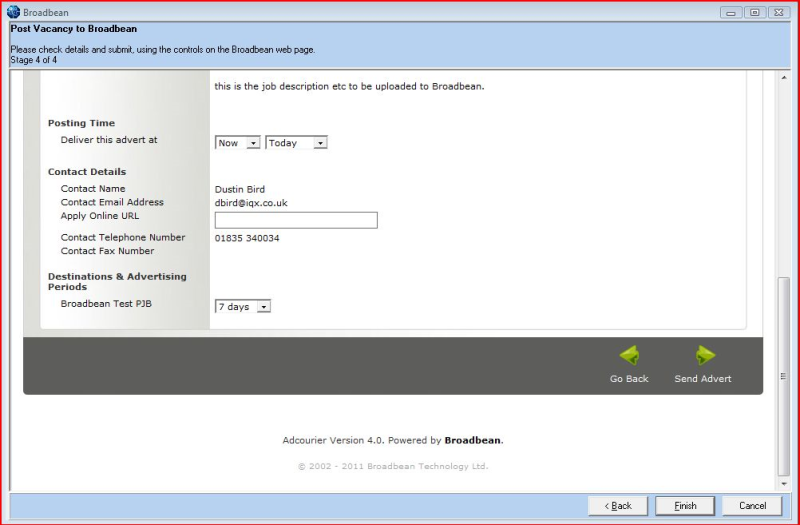Click the vertical scrollbar thumb
The width and height of the screenshot is (800, 525).
pyautogui.click(x=784, y=376)
